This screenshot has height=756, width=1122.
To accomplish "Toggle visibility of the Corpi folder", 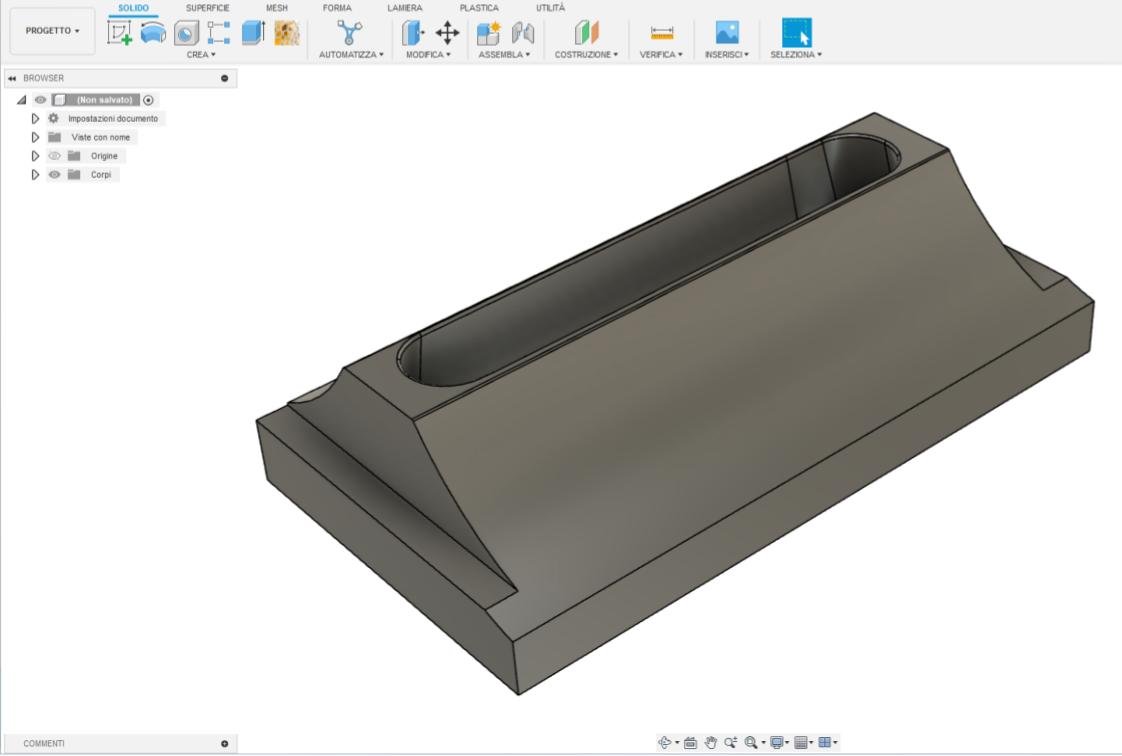I will click(x=54, y=175).
